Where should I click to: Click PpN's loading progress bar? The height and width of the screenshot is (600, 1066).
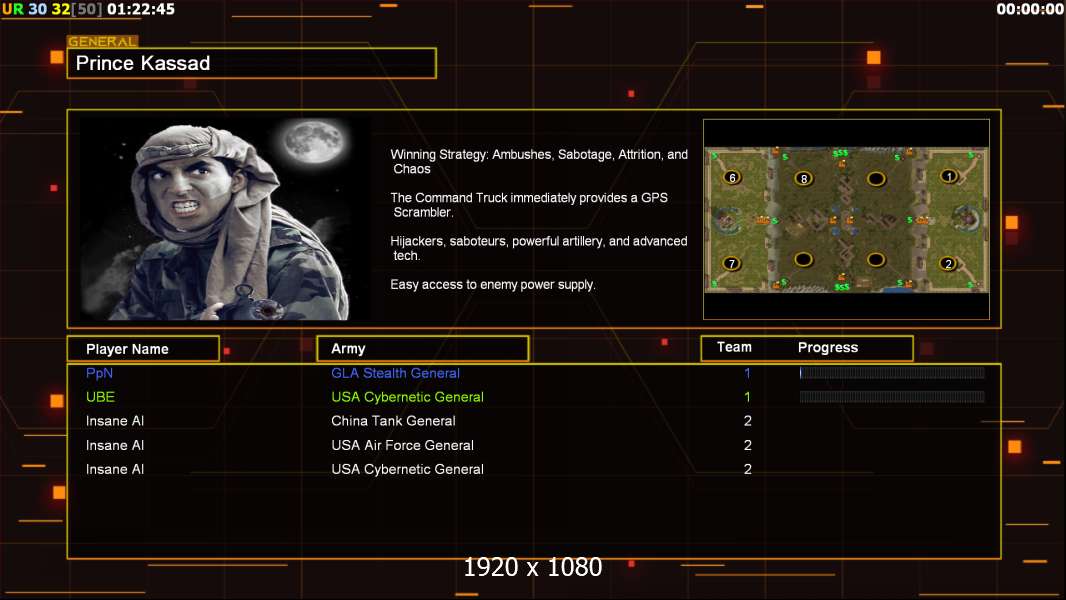click(x=892, y=372)
